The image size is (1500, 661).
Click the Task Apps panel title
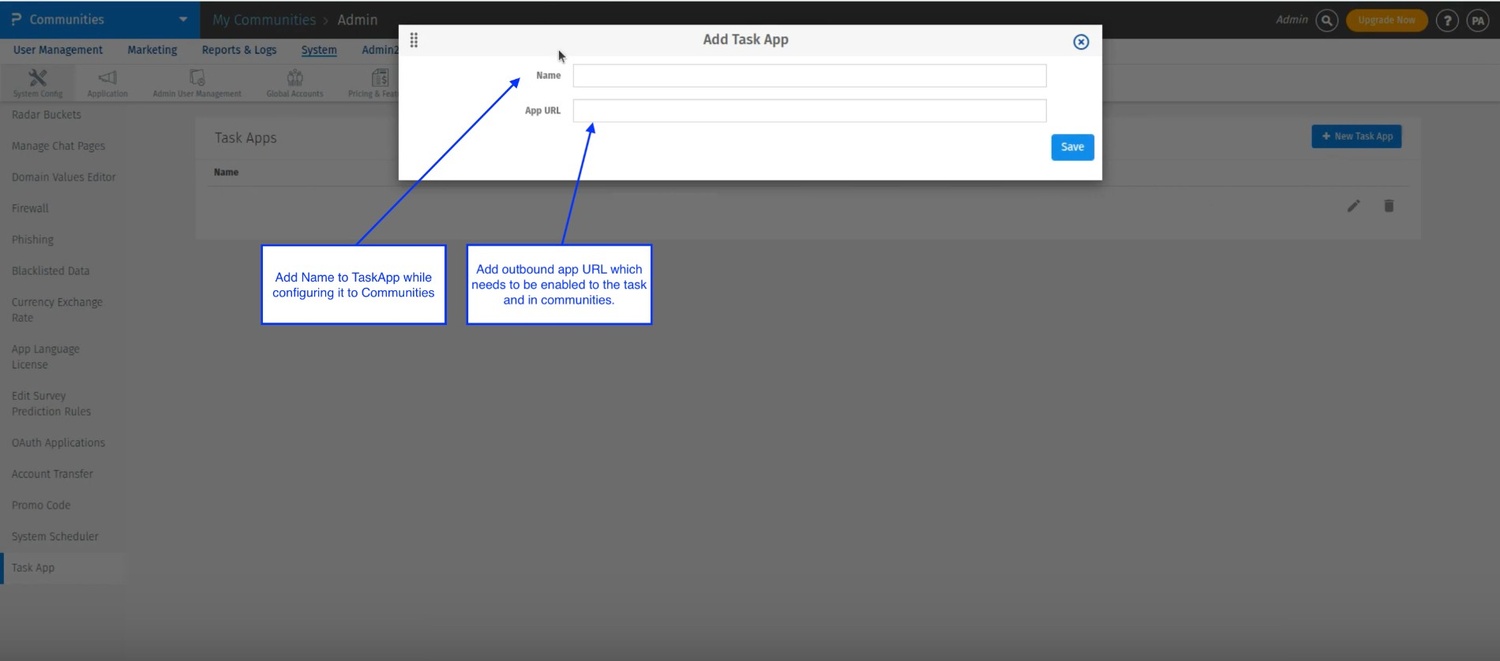point(246,138)
